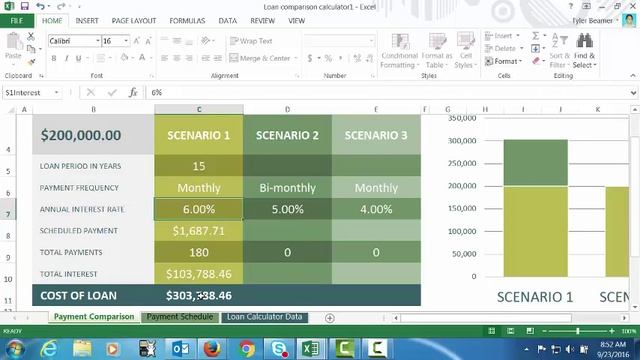Activate the Format Painter brush
The height and width of the screenshot is (360, 640).
click(x=31, y=62)
